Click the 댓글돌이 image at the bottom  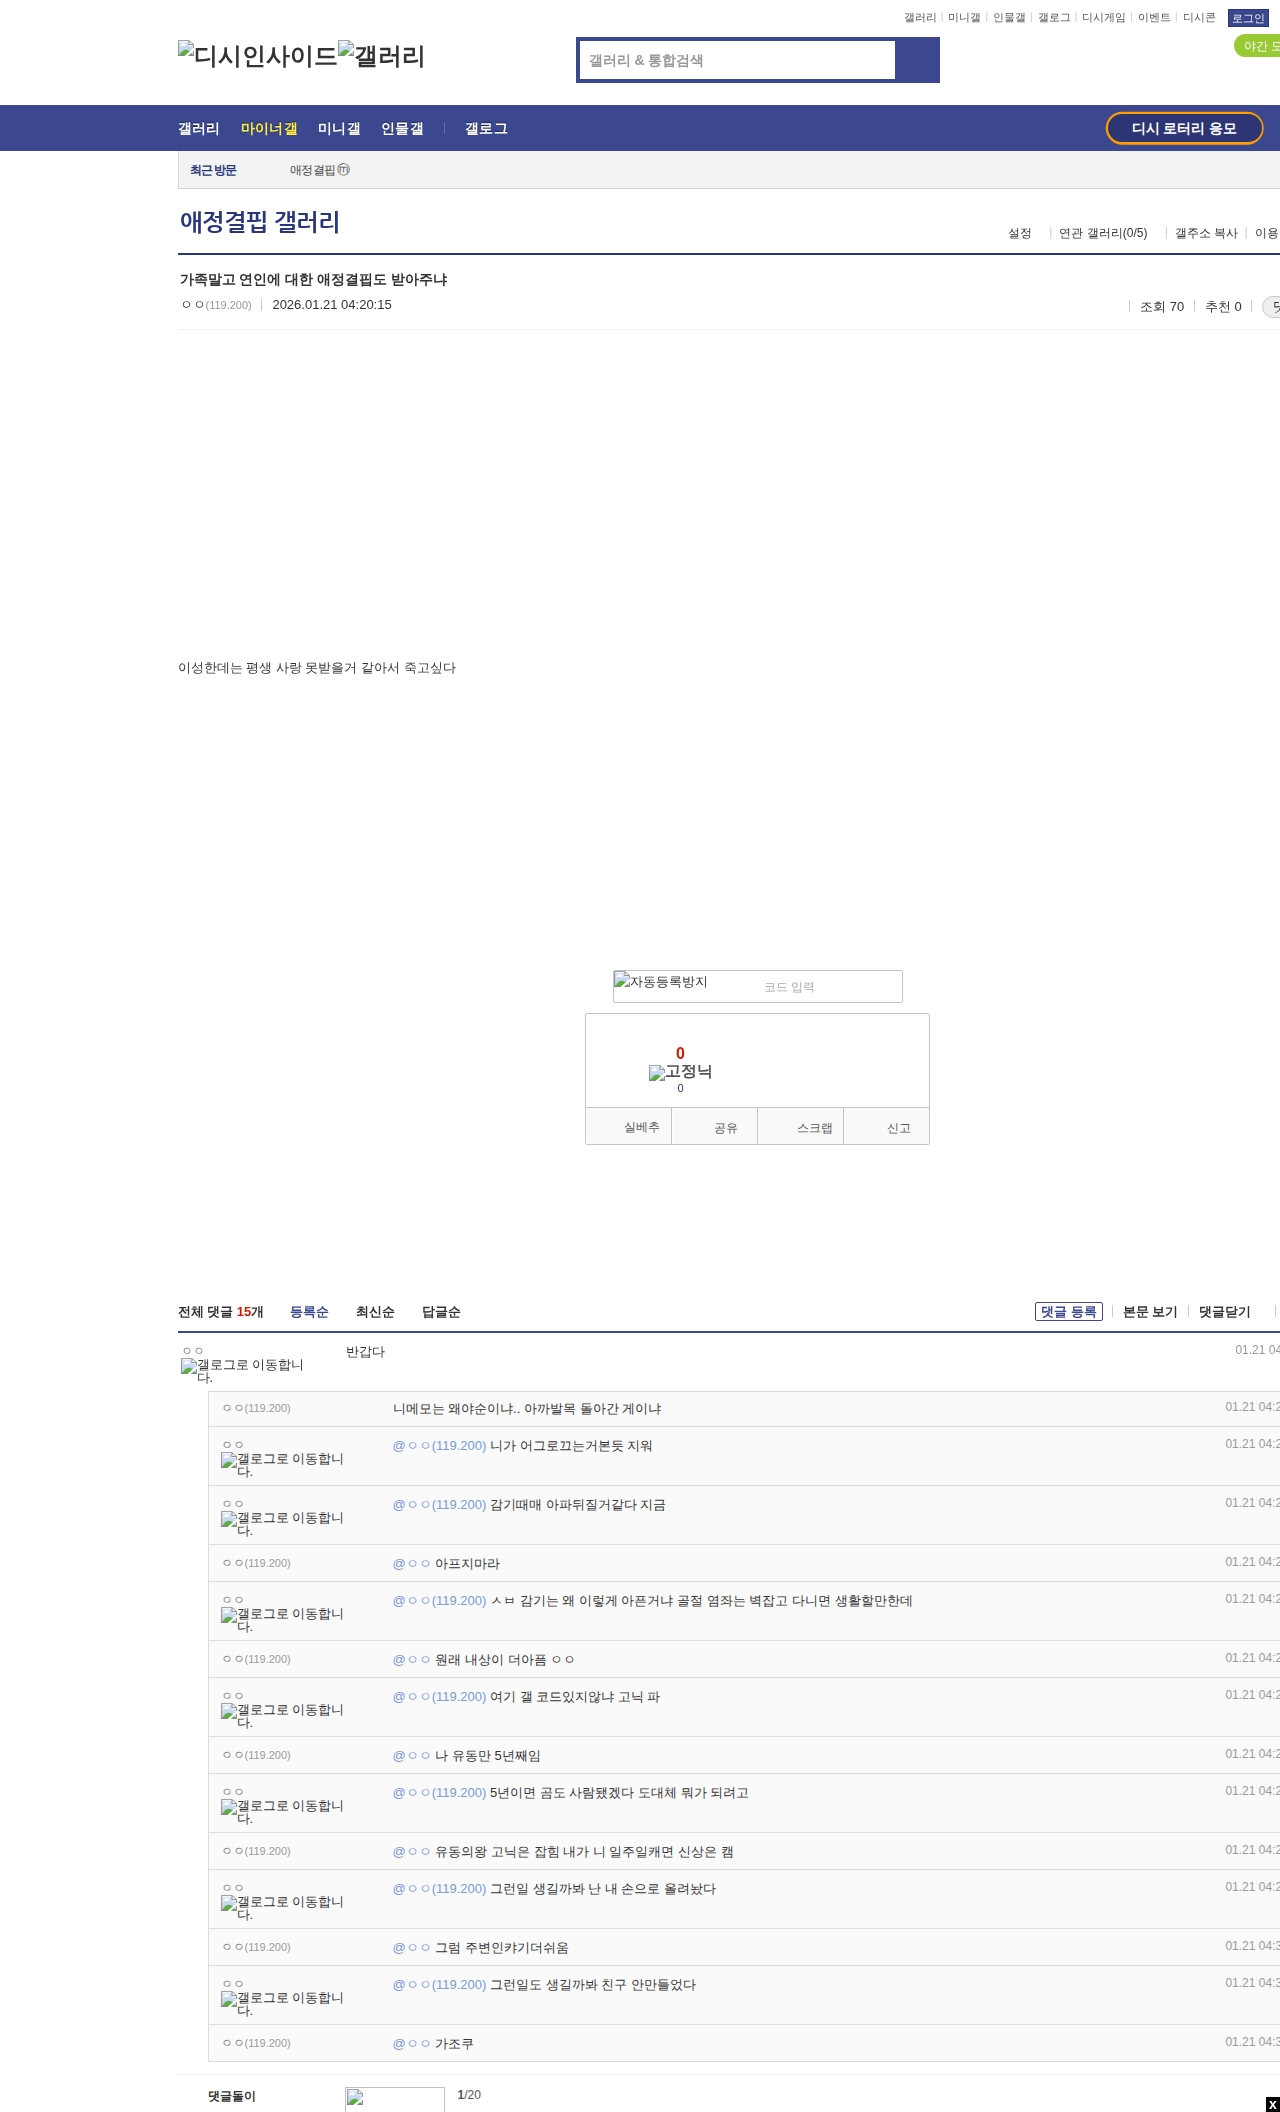(x=395, y=2099)
